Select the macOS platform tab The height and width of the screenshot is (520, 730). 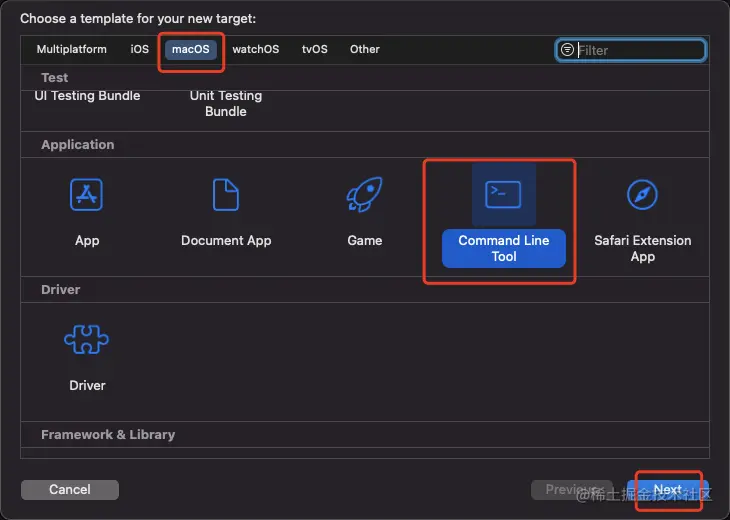tap(191, 49)
